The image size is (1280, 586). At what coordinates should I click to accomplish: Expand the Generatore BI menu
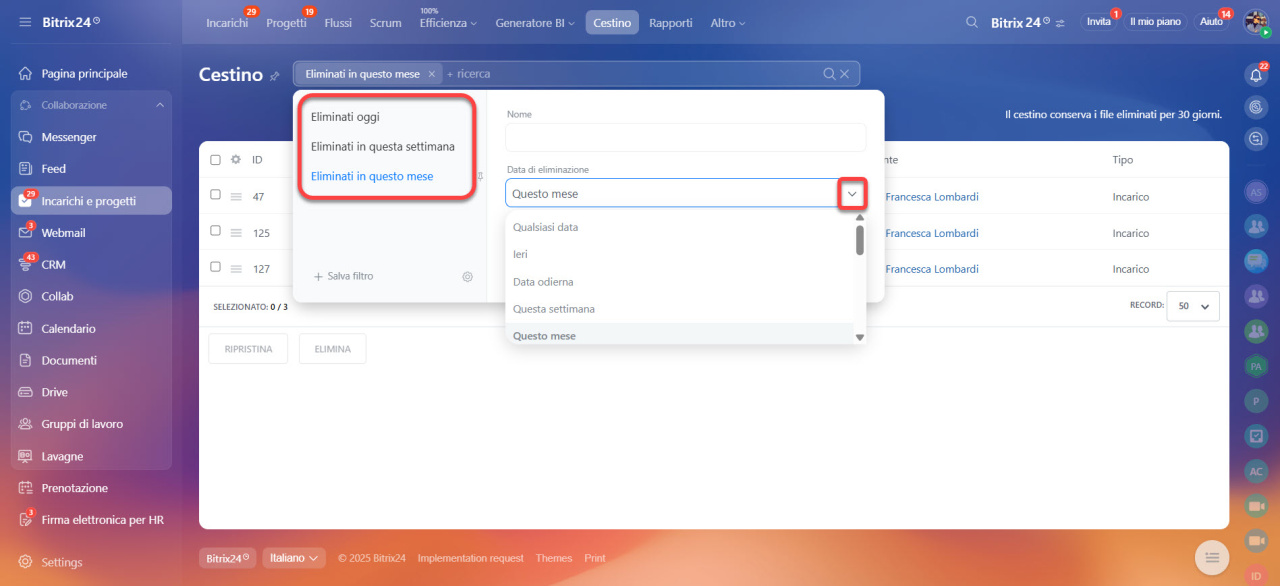(535, 22)
